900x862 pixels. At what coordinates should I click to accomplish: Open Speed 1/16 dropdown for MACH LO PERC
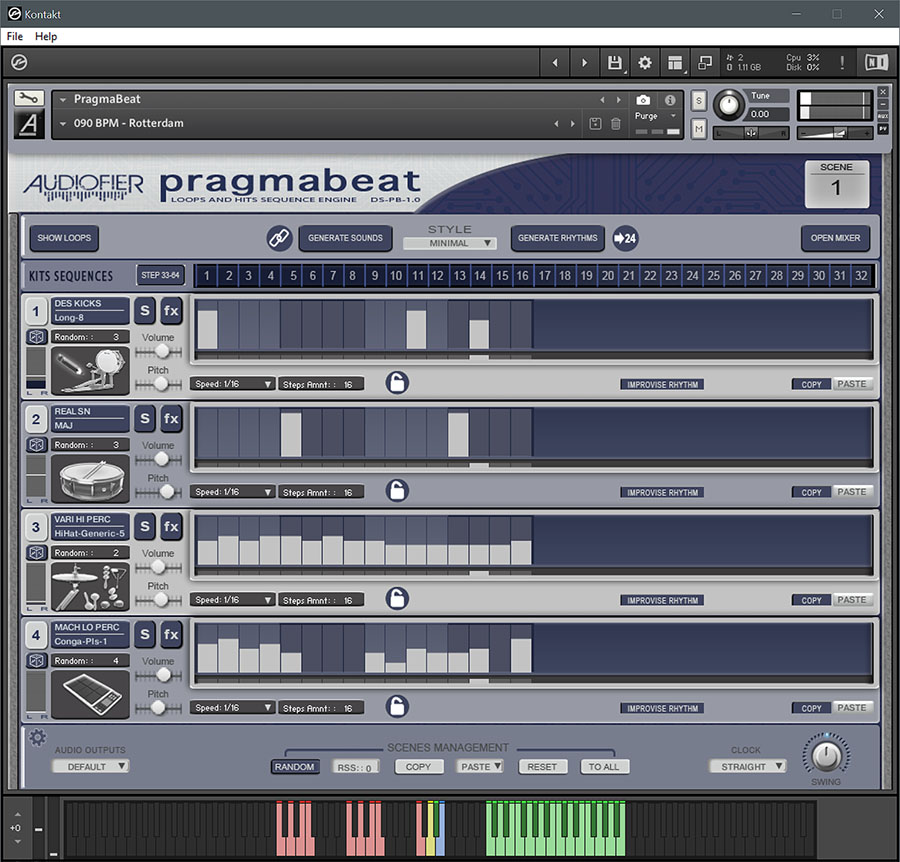pos(232,708)
